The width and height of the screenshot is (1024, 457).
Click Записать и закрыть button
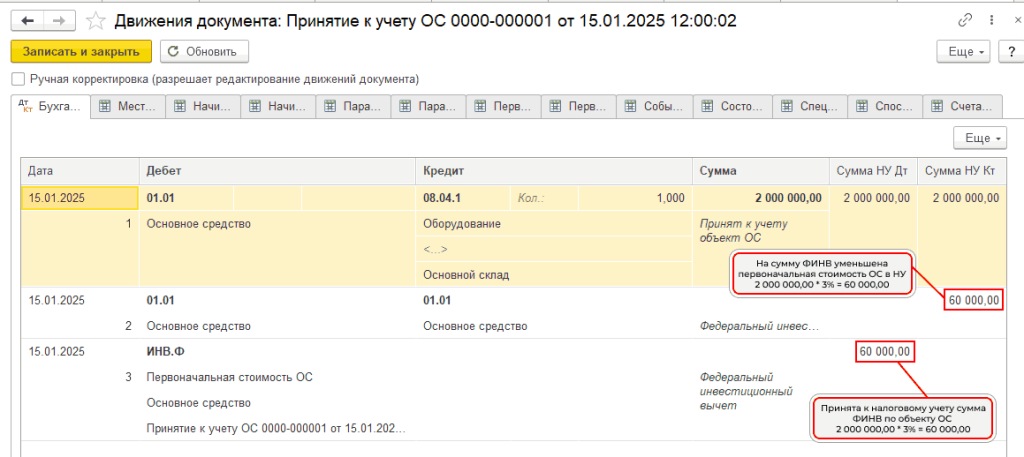click(x=81, y=52)
